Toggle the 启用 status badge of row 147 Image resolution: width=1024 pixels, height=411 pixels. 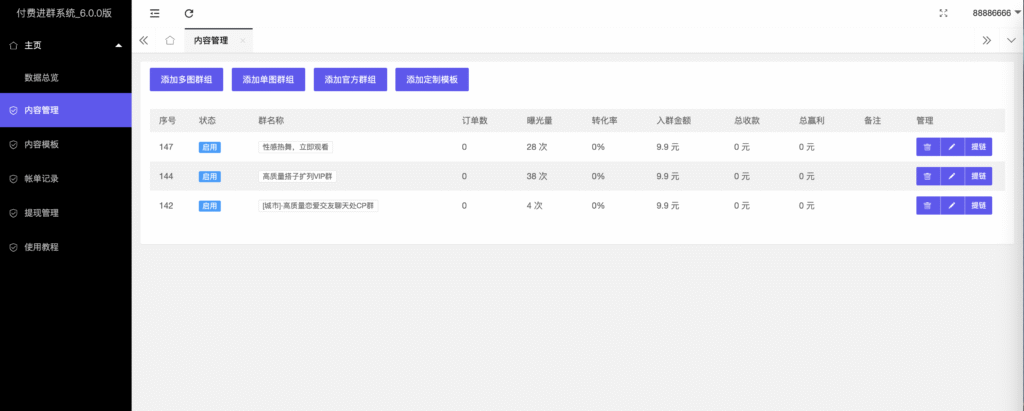[210, 147]
